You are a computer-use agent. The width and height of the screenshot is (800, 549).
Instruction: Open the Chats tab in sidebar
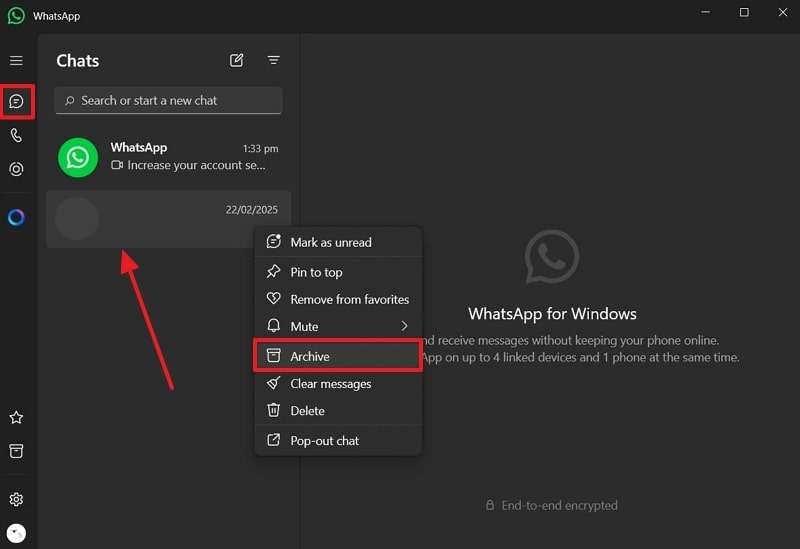tap(16, 101)
